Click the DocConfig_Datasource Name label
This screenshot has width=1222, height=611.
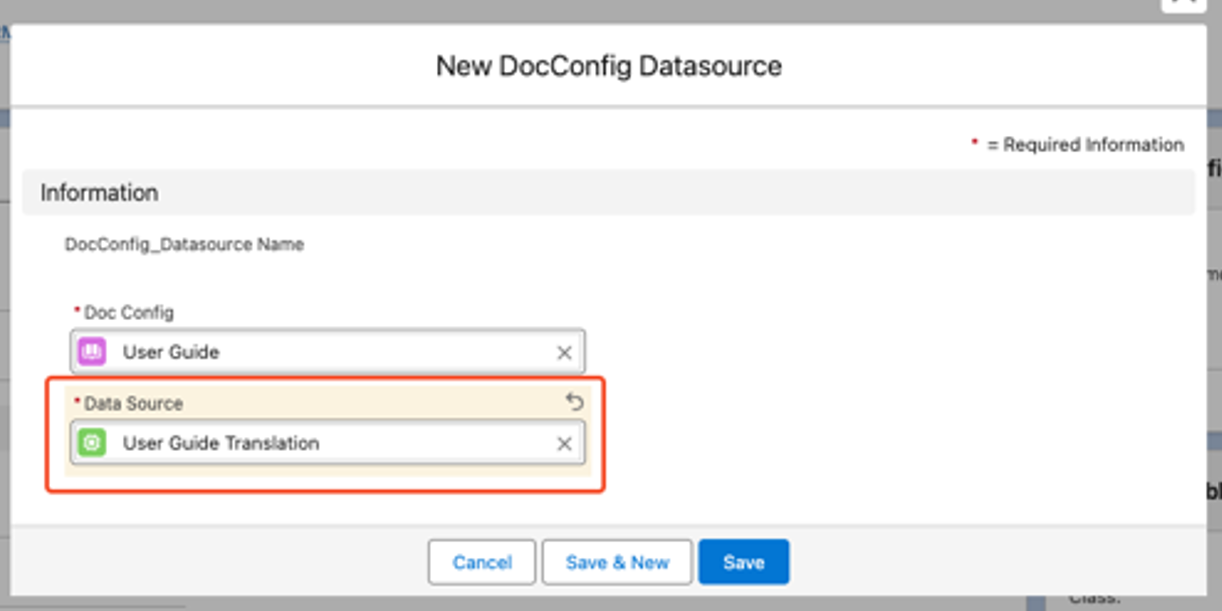[x=184, y=244]
